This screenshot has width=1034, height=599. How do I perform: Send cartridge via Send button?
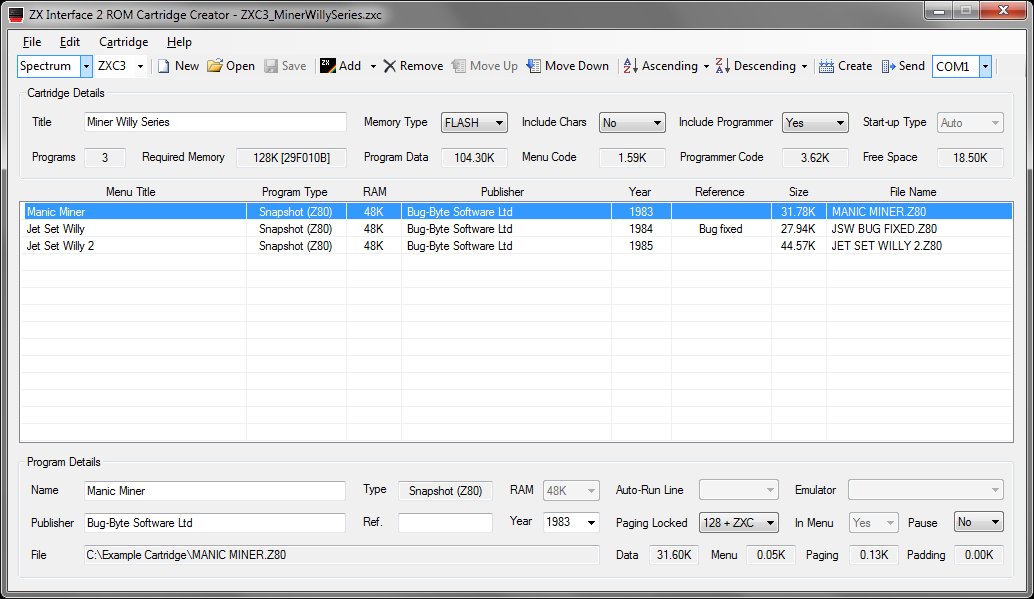(x=903, y=66)
